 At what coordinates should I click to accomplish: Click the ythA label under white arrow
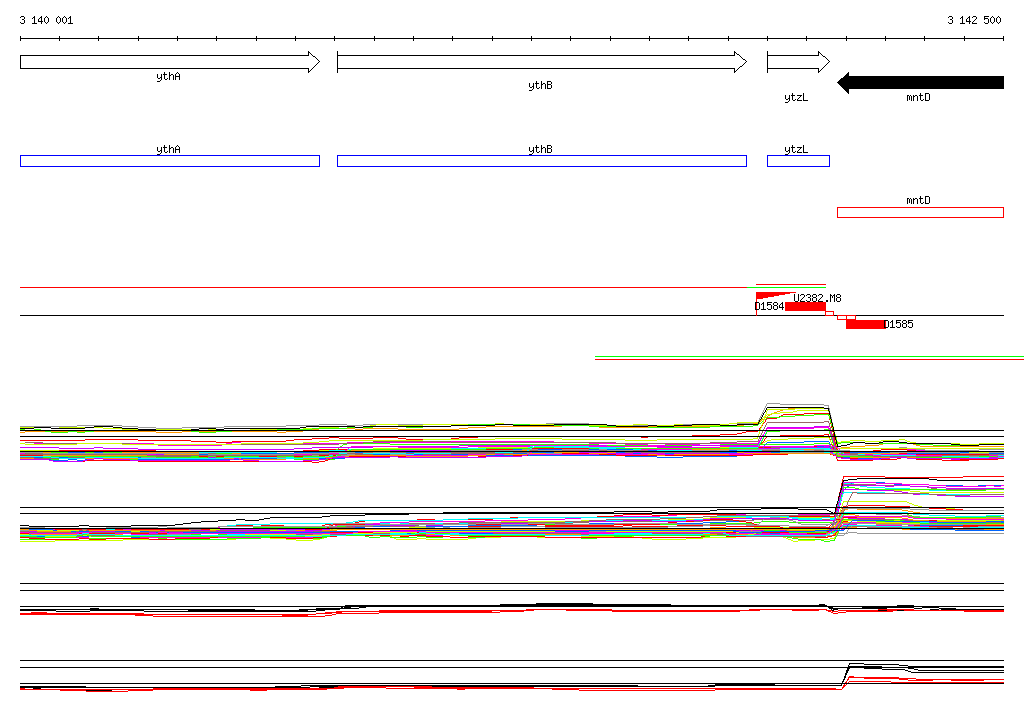click(x=168, y=76)
